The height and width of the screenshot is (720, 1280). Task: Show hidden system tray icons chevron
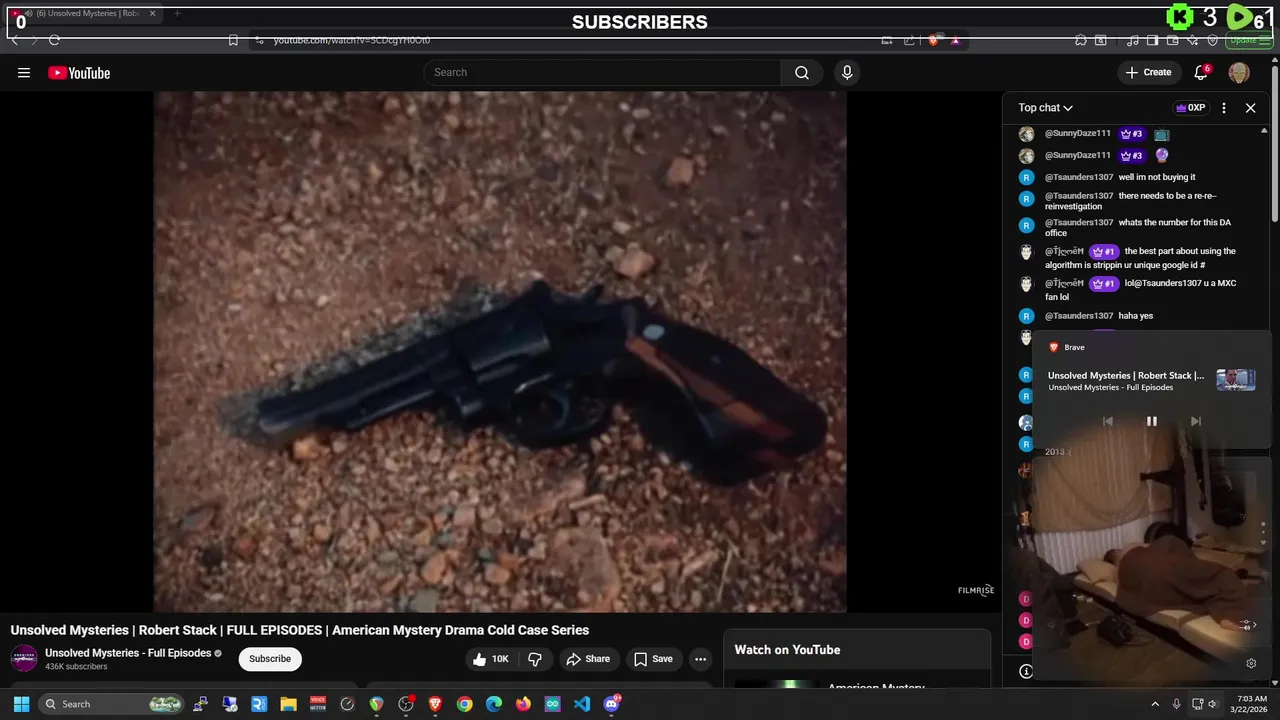[1155, 704]
